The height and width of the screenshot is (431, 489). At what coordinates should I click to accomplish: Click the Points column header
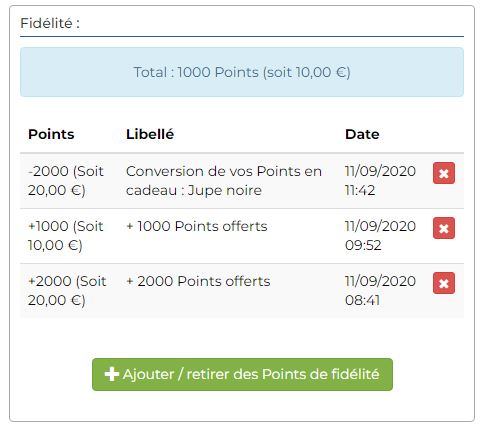51,134
